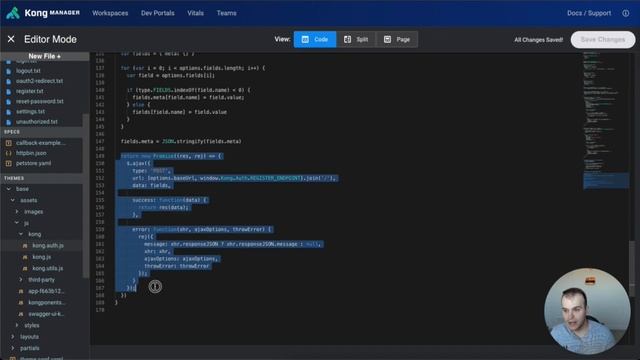Viewport: 640px width, 360px height.
Task: Open swagger-ui-k js file
Action: point(46,314)
